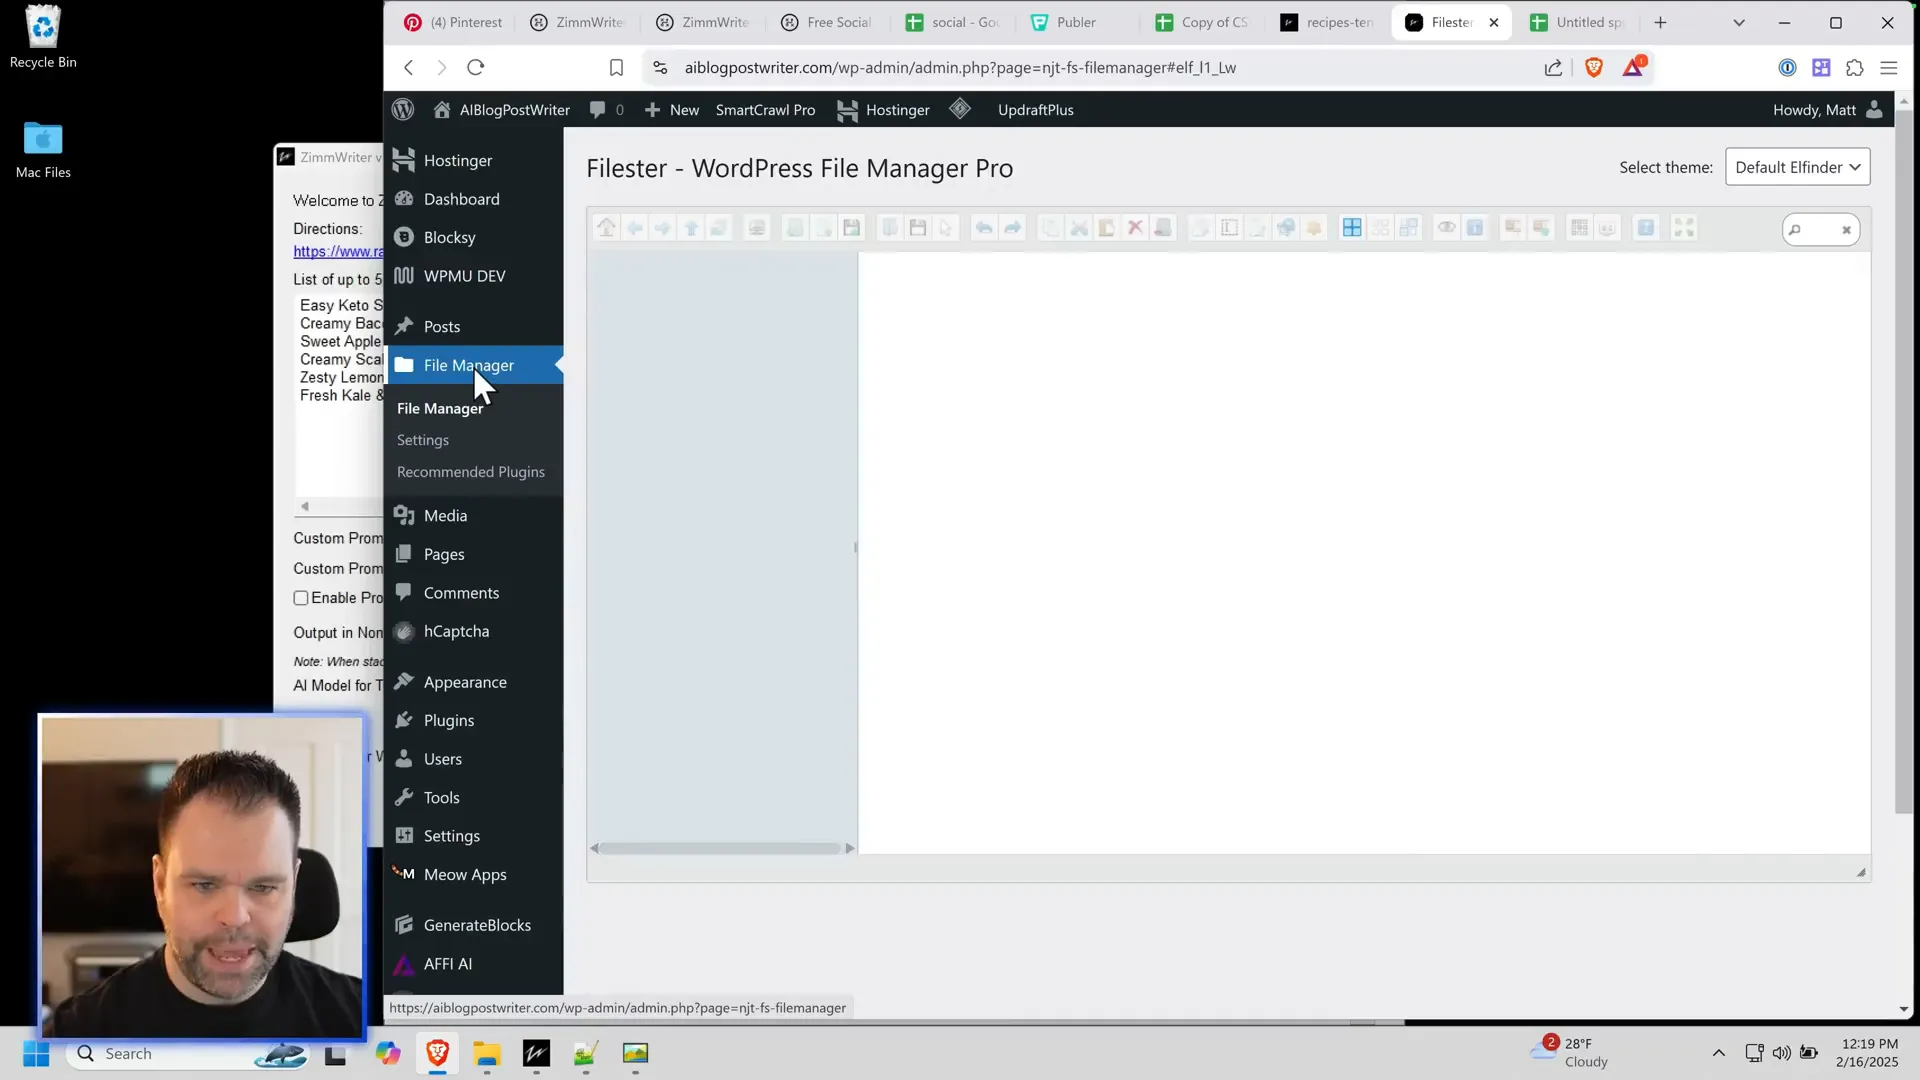Click the Empty trash icon in Filester toolbar

[x=1163, y=228]
